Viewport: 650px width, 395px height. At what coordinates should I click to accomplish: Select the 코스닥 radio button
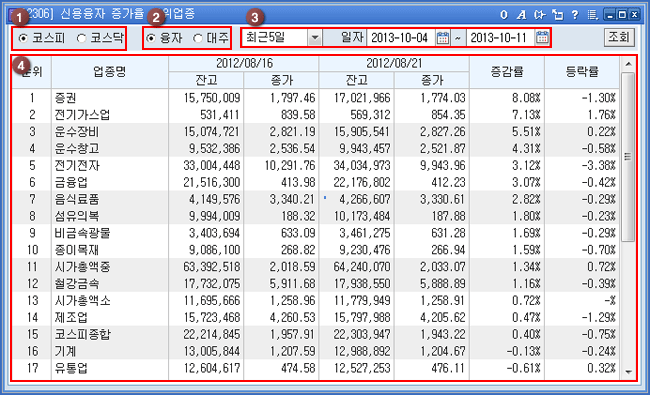(x=82, y=38)
